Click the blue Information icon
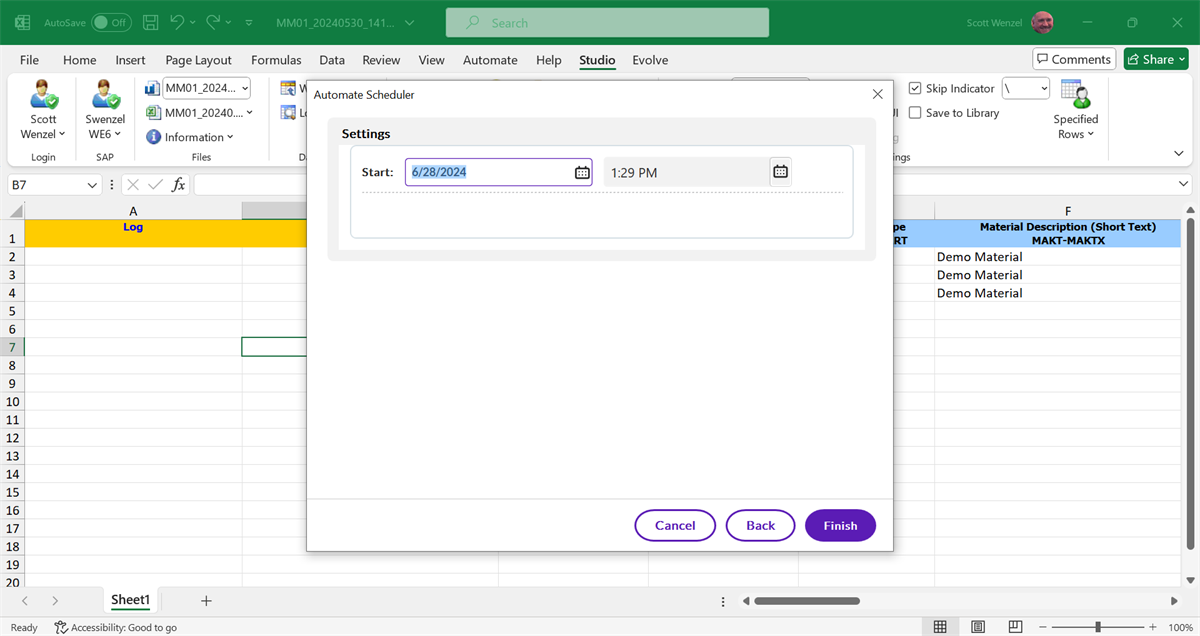Viewport: 1200px width, 636px height. point(153,137)
